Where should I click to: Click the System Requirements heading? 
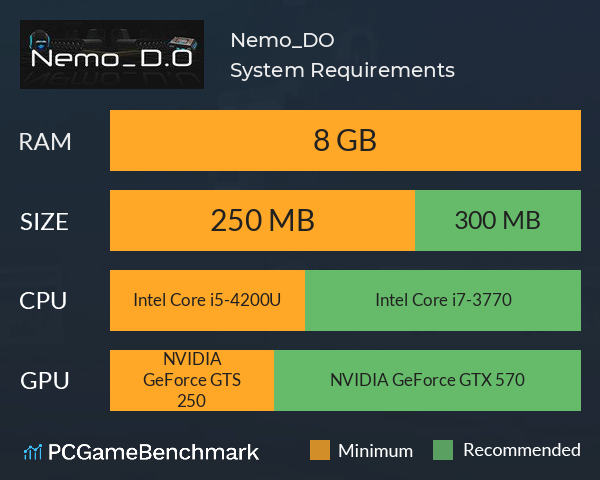pos(342,70)
